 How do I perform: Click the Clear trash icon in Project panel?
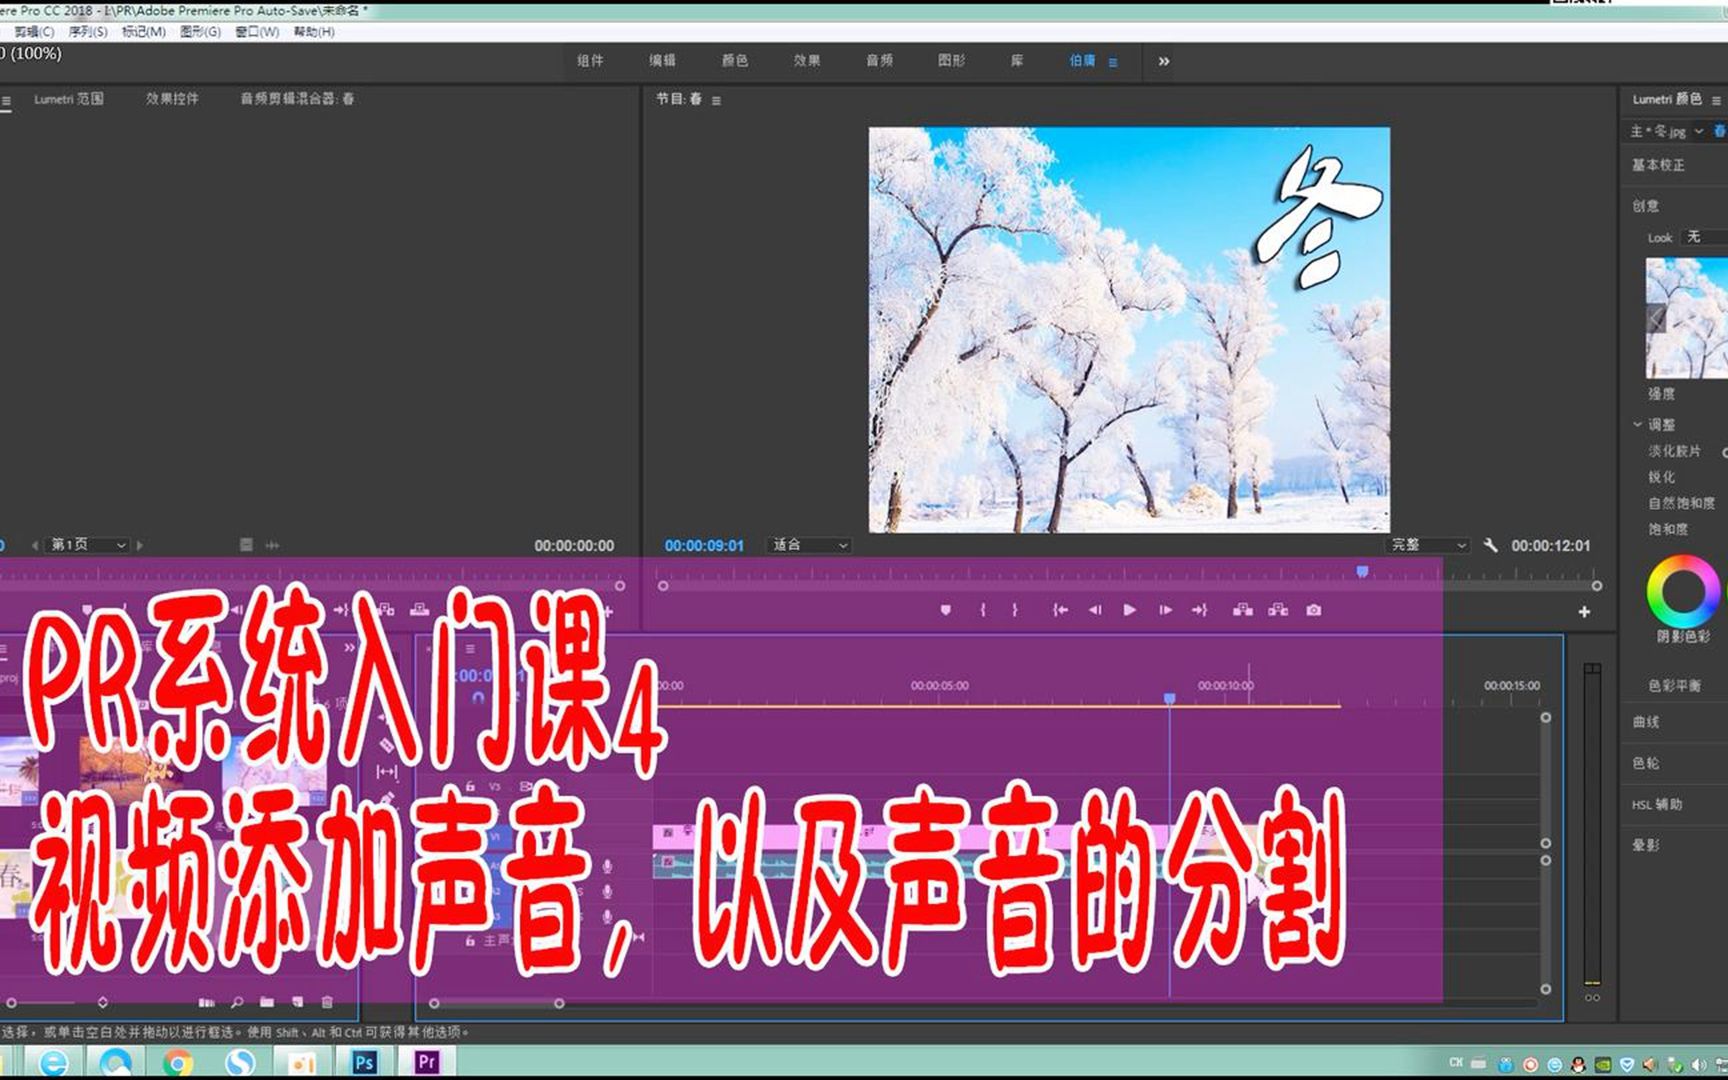[327, 1002]
